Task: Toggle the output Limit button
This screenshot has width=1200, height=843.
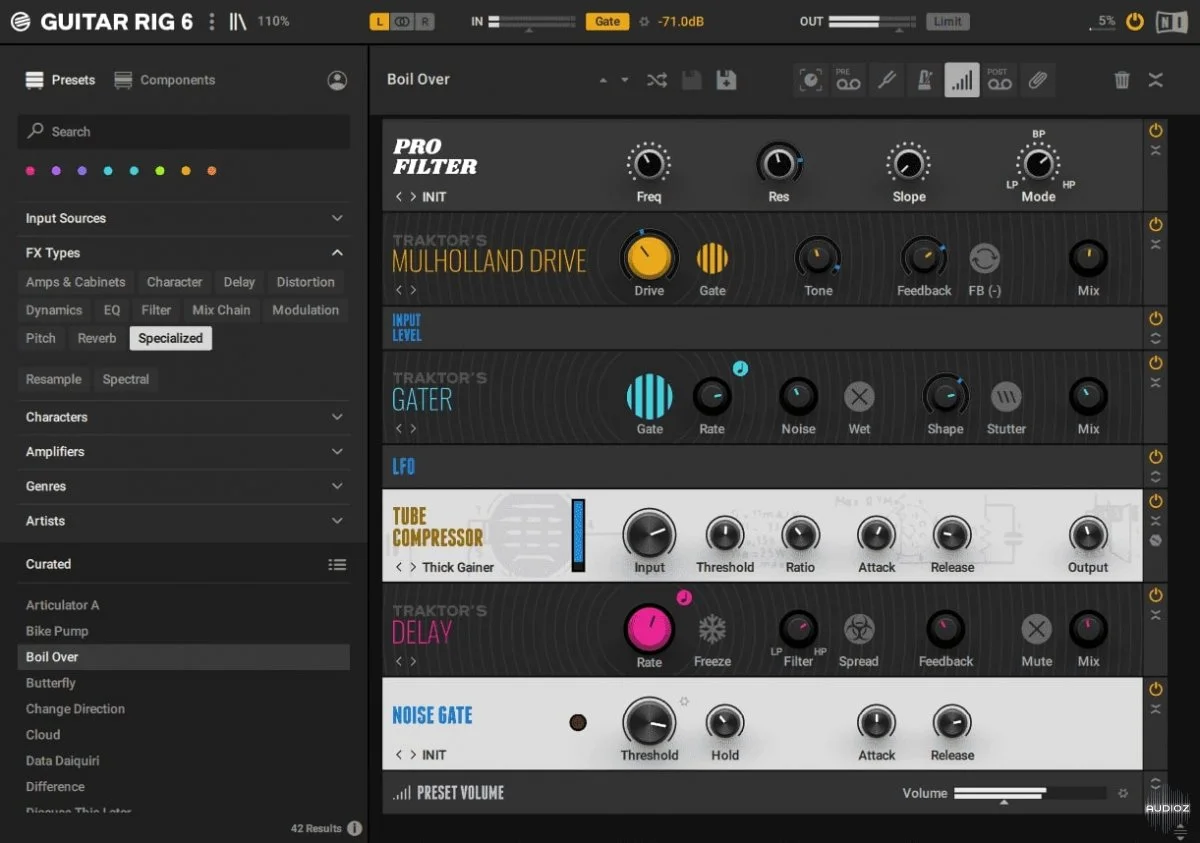Action: coord(947,21)
